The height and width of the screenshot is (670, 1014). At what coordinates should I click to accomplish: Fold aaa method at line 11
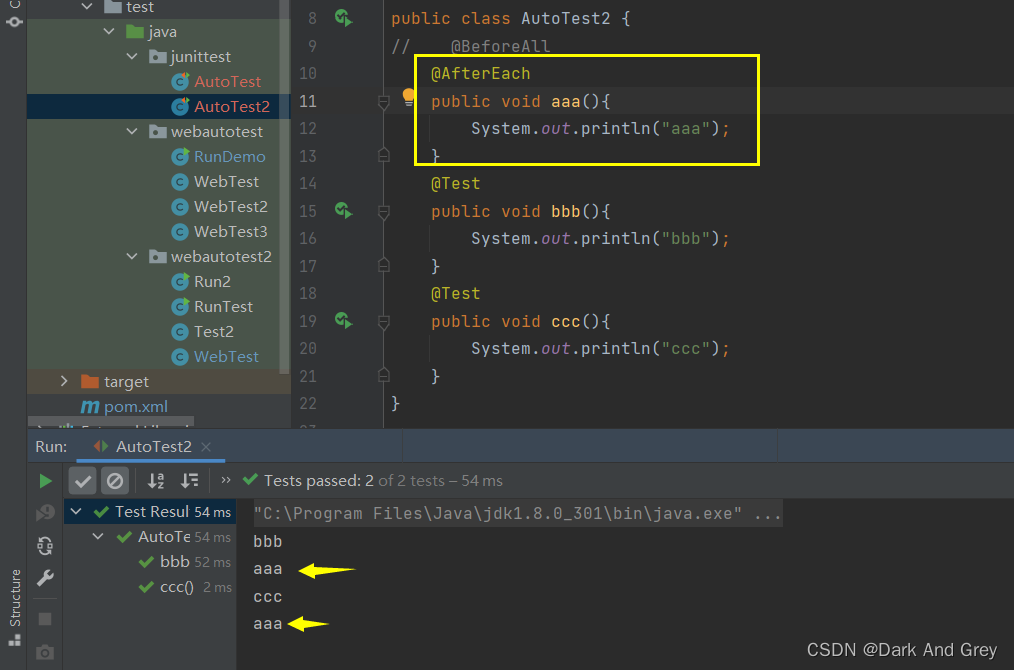coord(383,102)
